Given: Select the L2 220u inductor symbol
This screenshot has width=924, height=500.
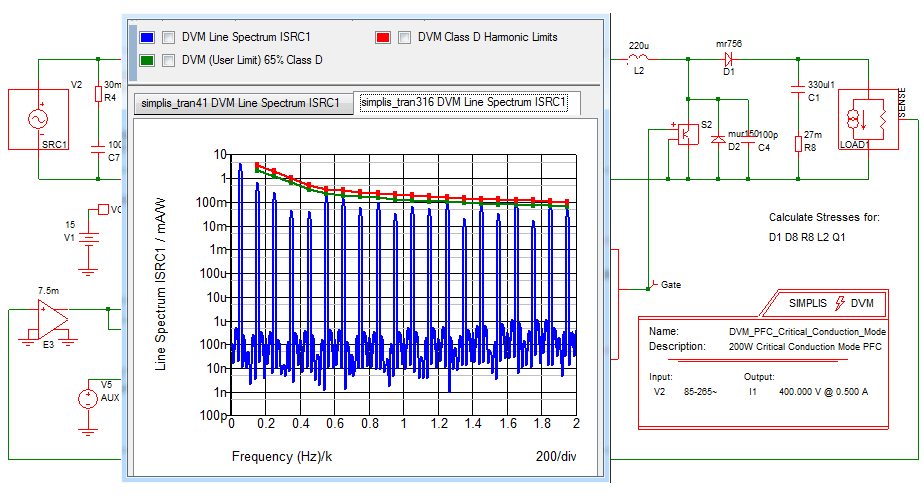Looking at the screenshot, I should [x=638, y=61].
